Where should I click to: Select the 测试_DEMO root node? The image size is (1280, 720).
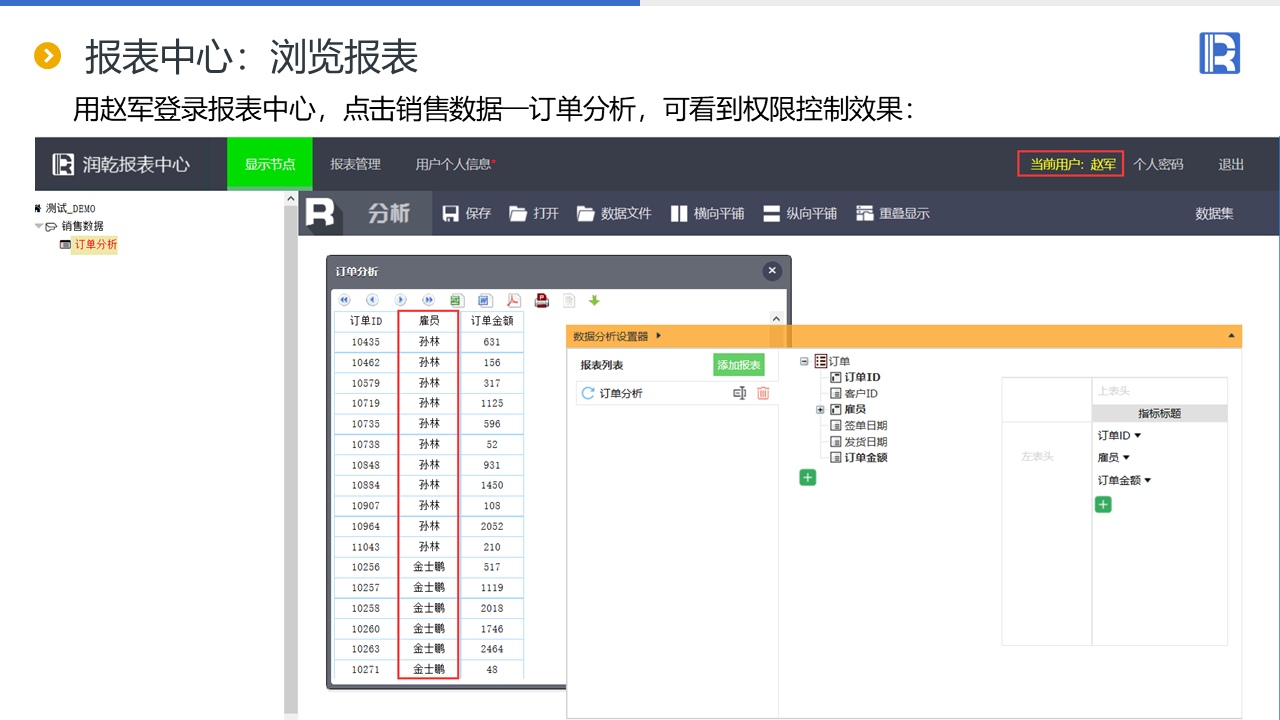tap(70, 209)
